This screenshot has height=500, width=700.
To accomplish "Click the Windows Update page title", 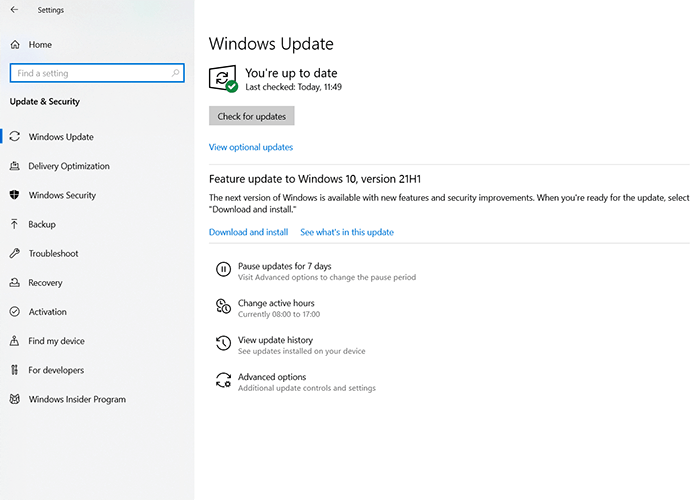I will click(271, 44).
